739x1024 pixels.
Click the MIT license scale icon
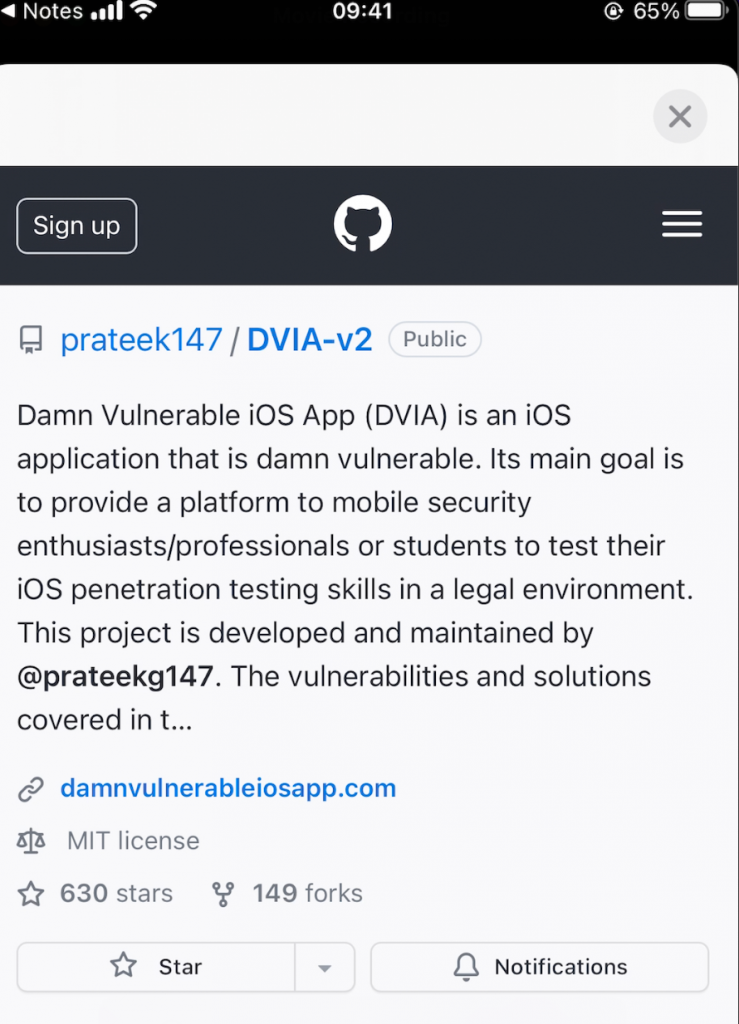(31, 841)
